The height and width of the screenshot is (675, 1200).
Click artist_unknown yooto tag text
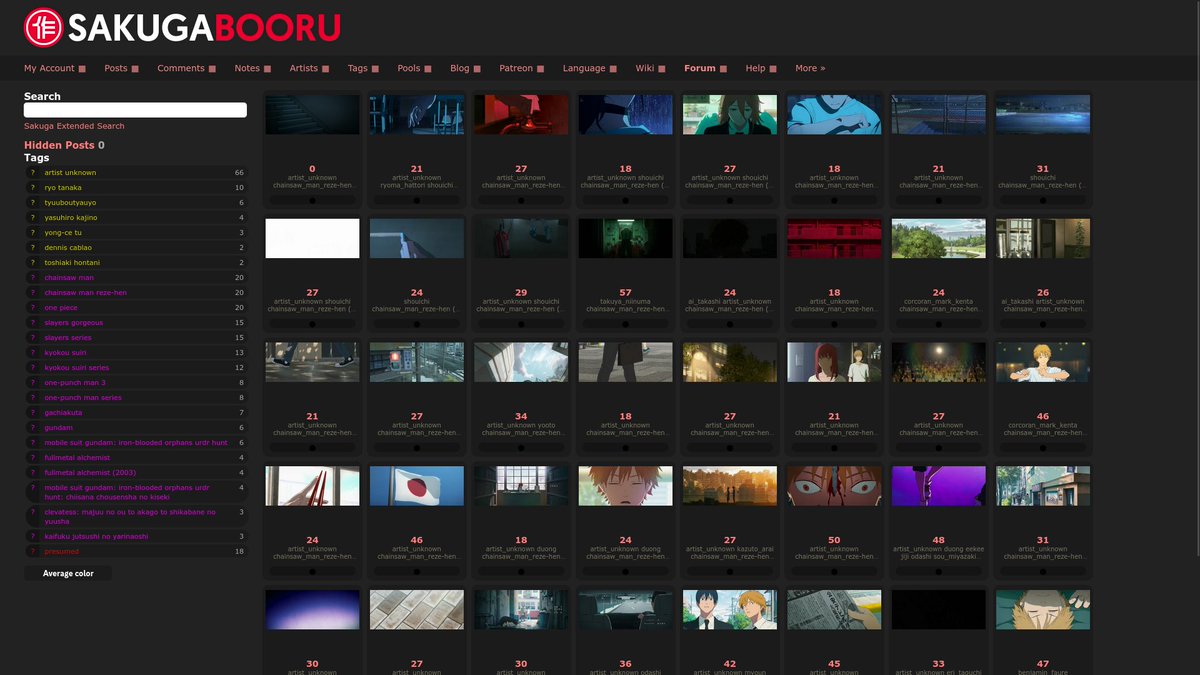pyautogui.click(x=521, y=425)
